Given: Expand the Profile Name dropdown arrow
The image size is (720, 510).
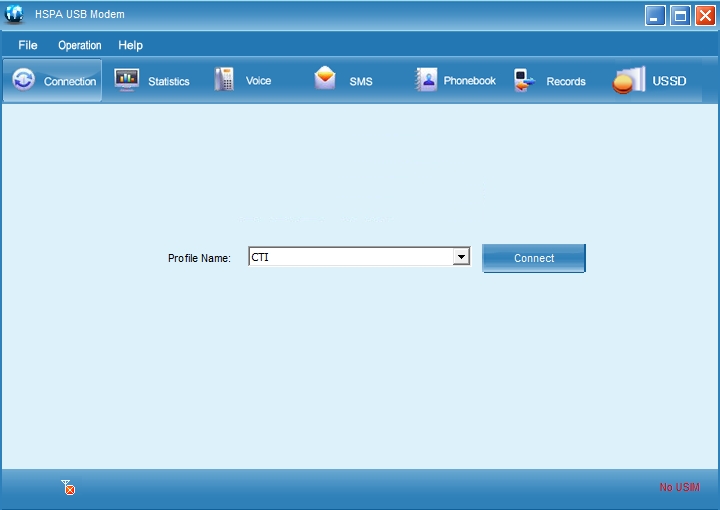Looking at the screenshot, I should [x=461, y=257].
